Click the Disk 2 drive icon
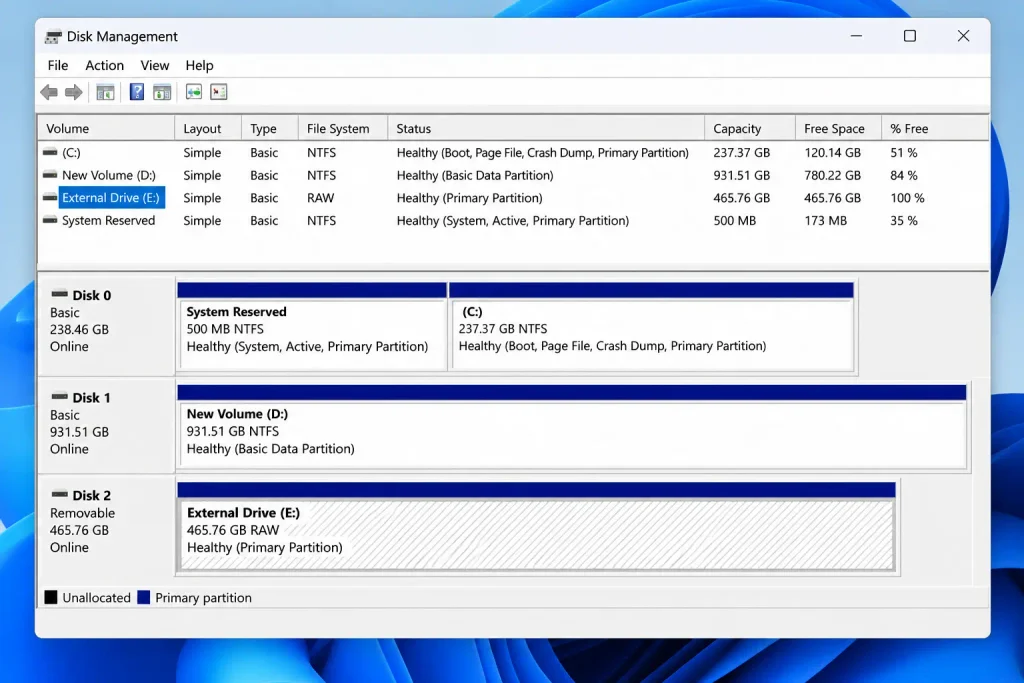The width and height of the screenshot is (1024, 683). point(59,494)
